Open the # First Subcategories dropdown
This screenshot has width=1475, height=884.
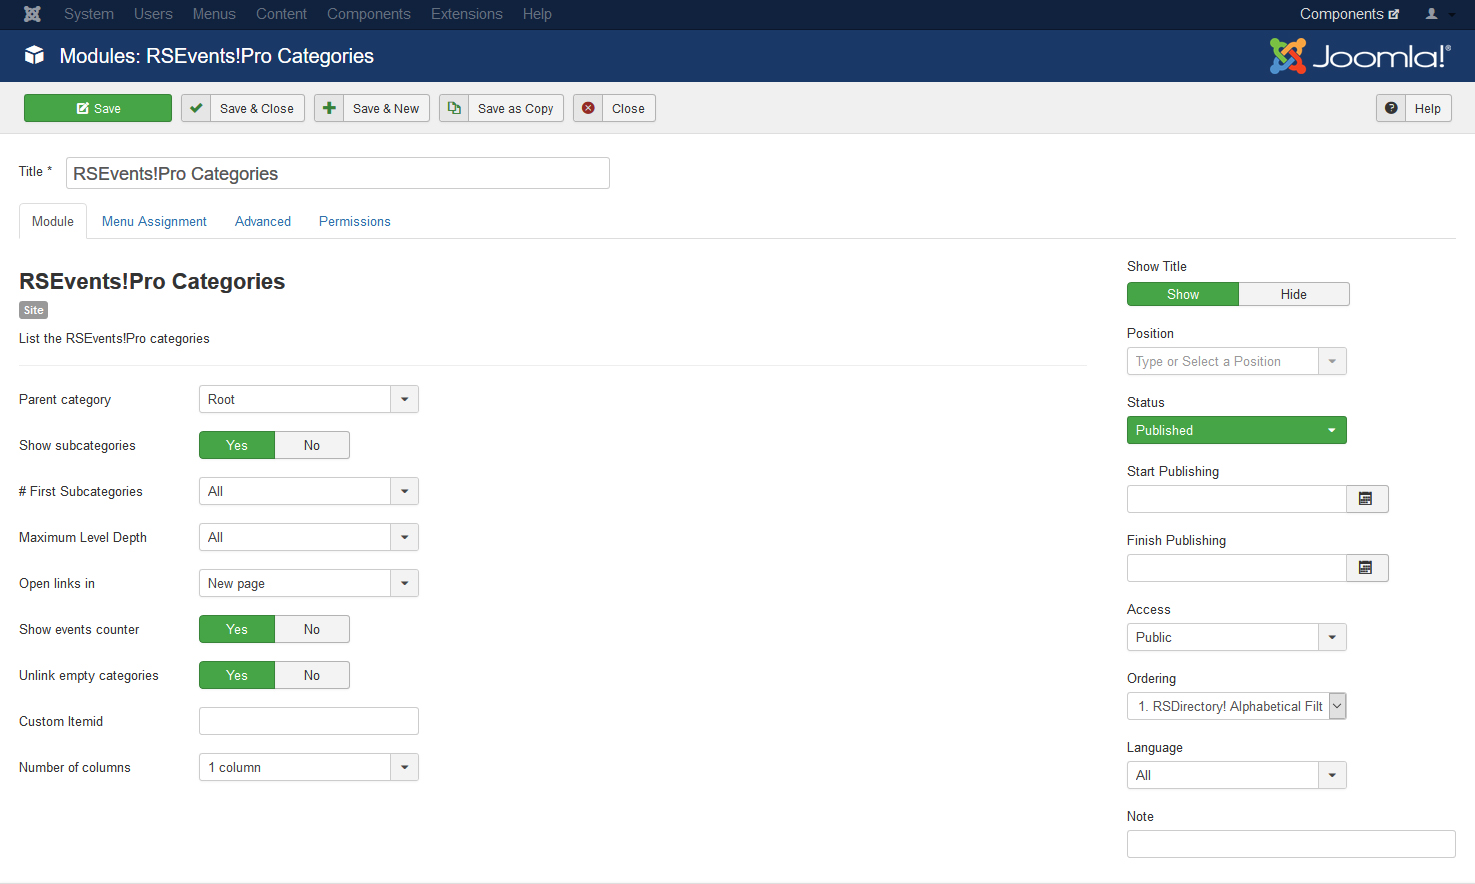click(309, 491)
